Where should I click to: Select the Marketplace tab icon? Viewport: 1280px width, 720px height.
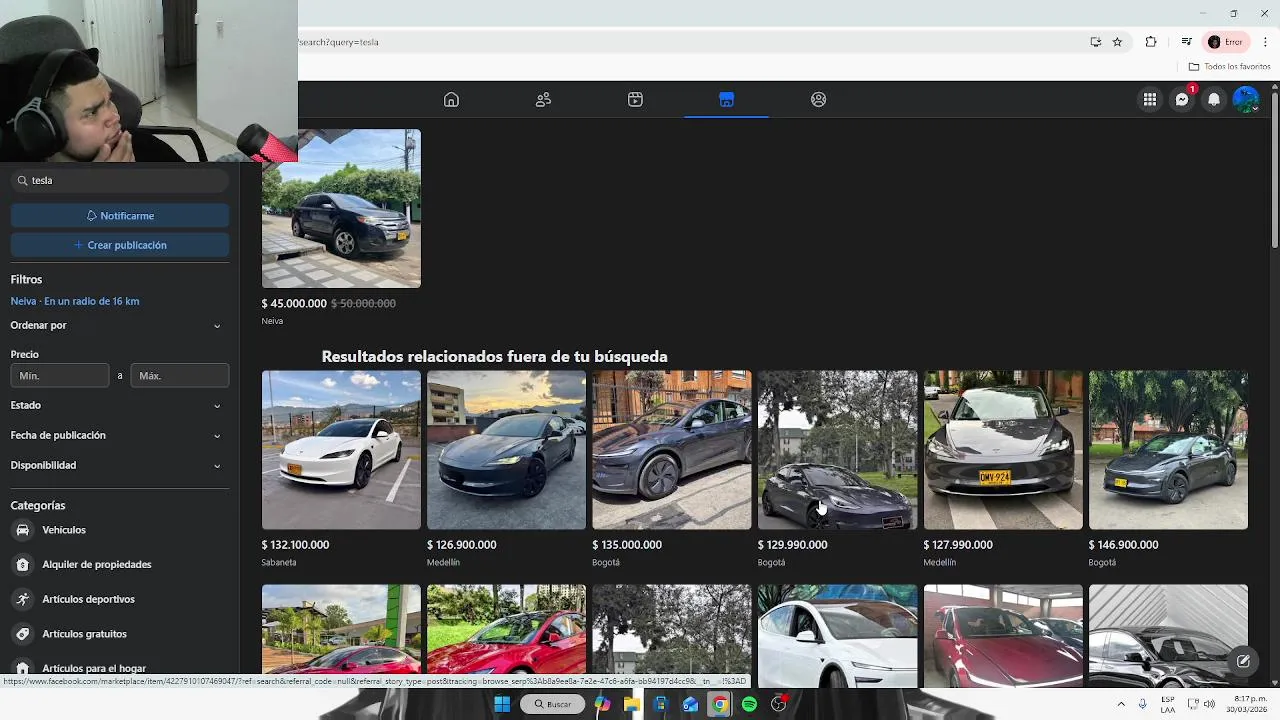coord(727,99)
